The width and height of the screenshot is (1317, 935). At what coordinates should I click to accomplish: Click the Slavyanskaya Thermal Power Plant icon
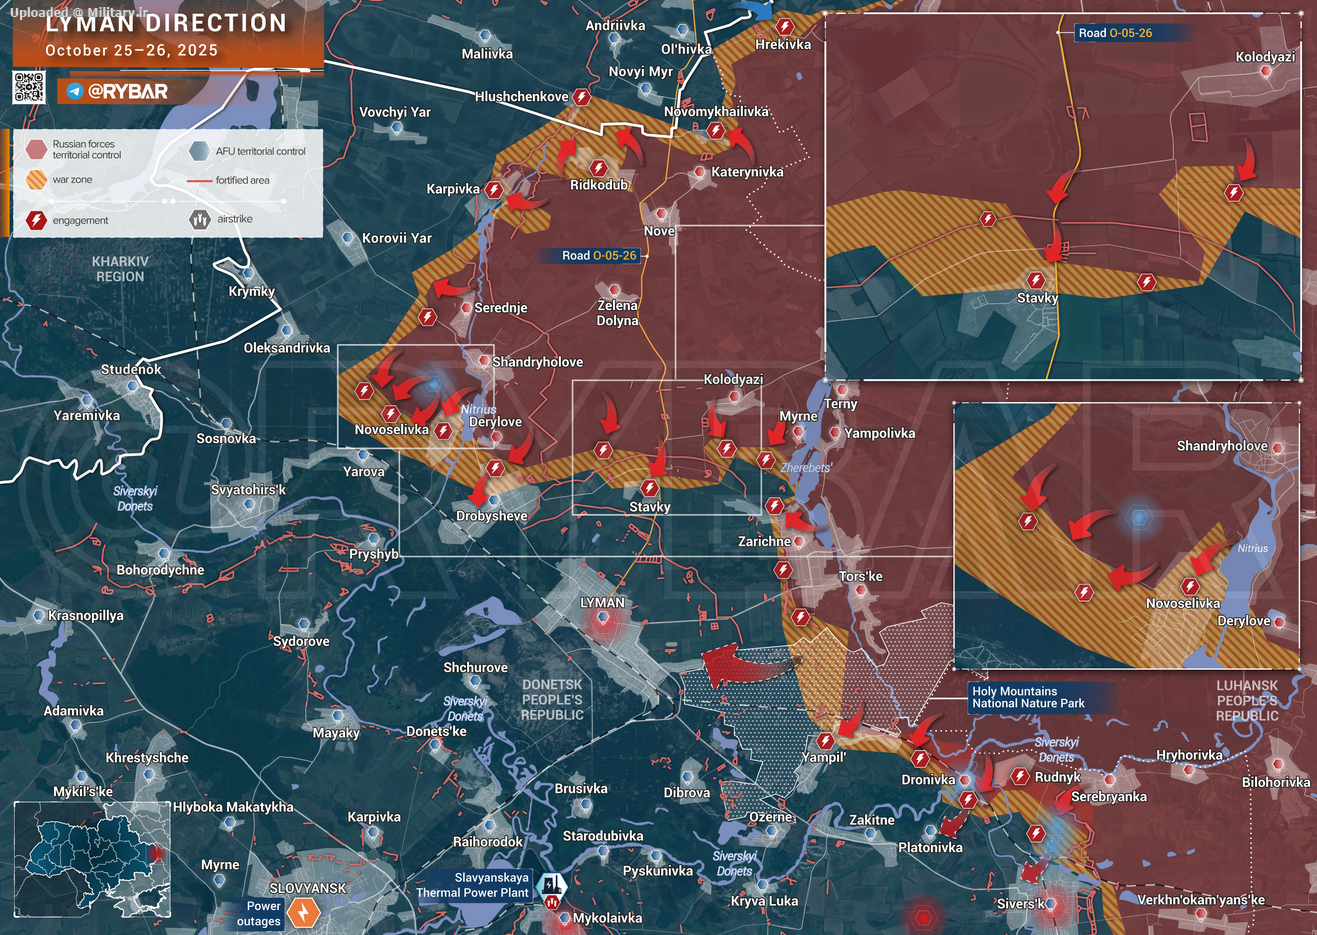[551, 886]
